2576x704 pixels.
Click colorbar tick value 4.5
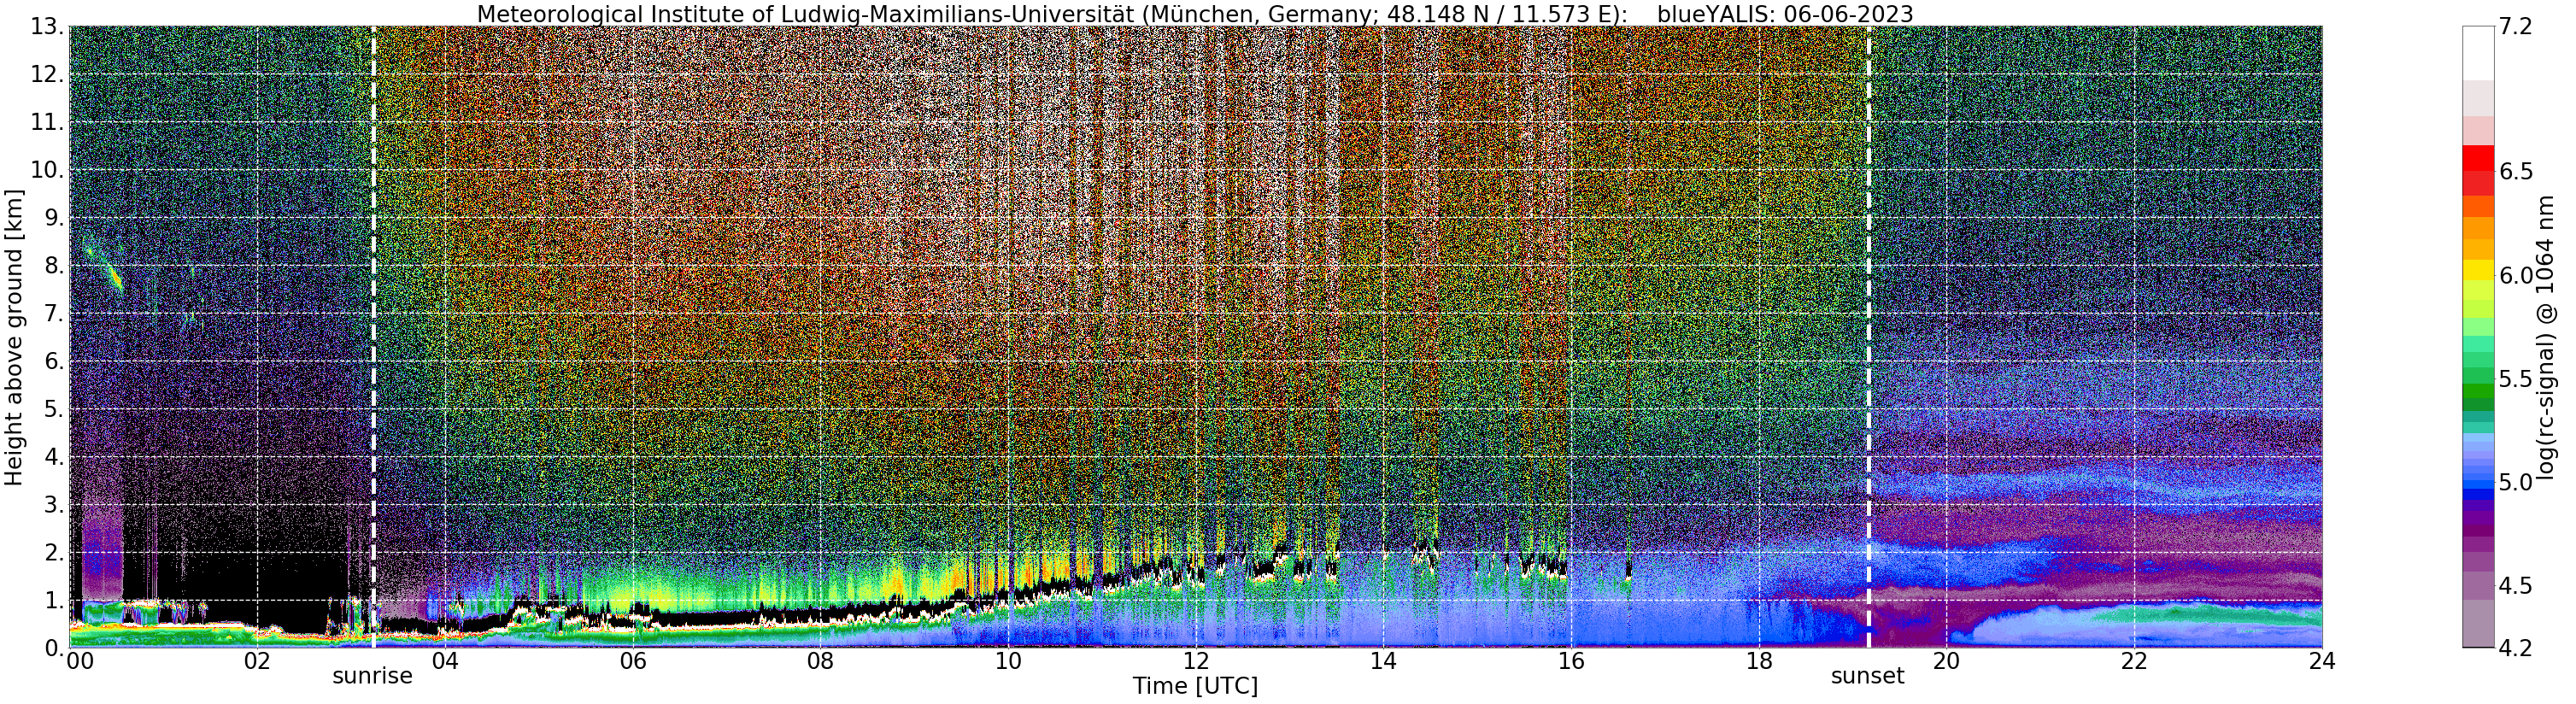click(x=2516, y=586)
